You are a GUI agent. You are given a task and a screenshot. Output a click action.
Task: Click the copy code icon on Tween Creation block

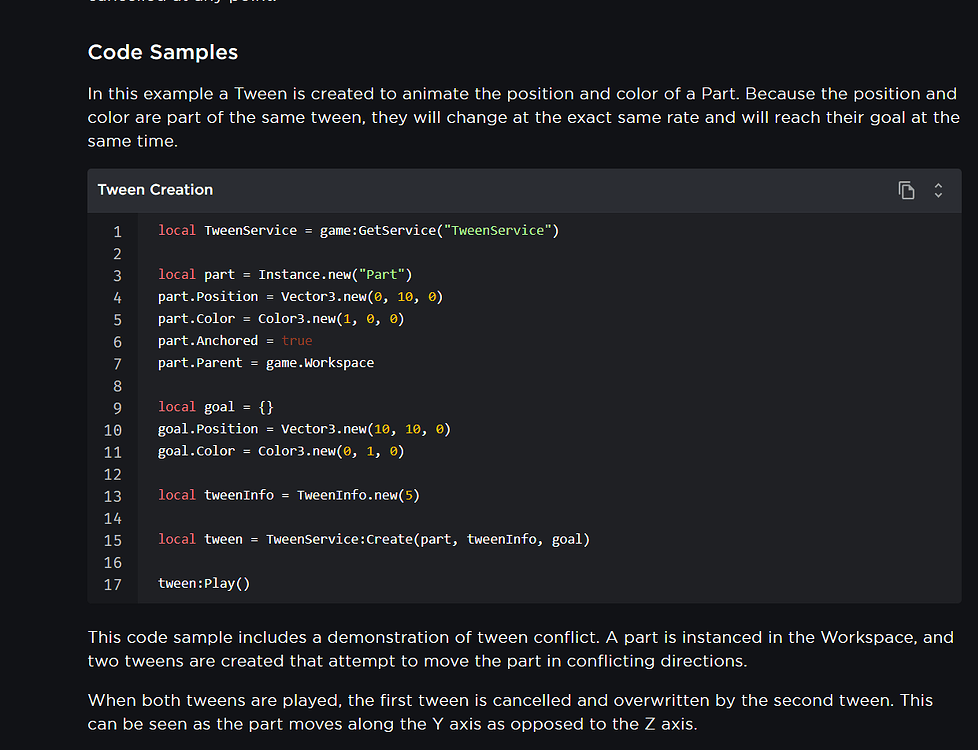(x=906, y=190)
